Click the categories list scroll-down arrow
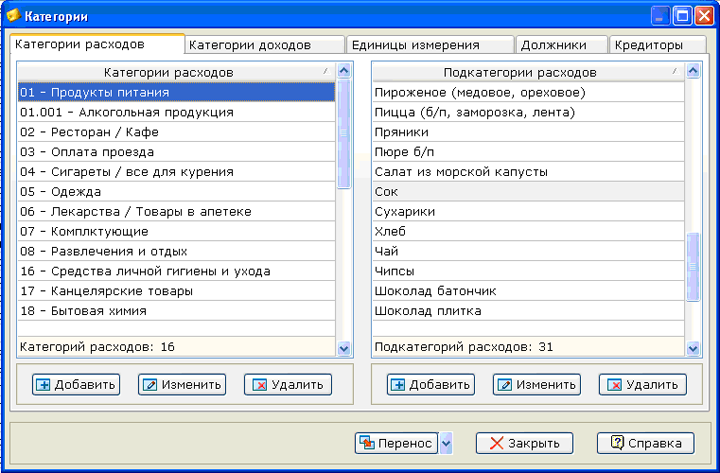Viewport: 720px width, 473px height. click(344, 349)
